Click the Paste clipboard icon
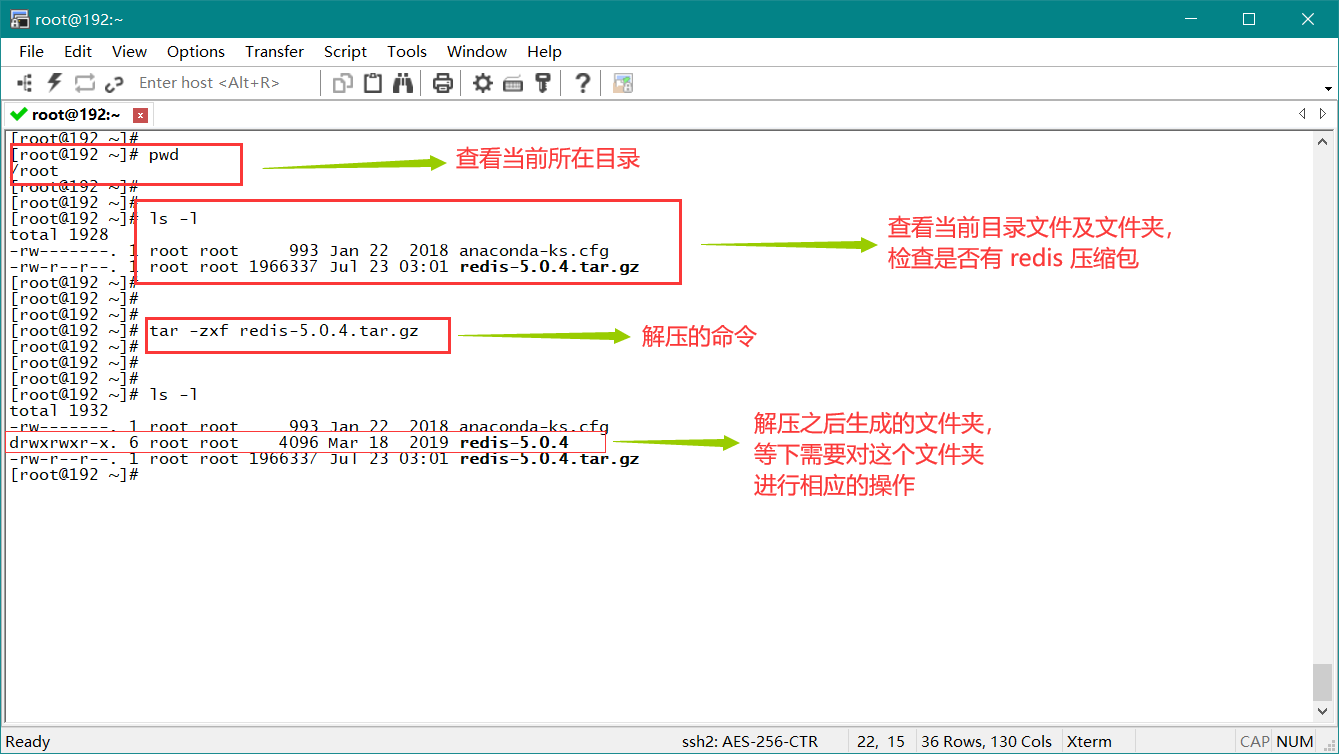This screenshot has width=1339, height=754. pyautogui.click(x=373, y=83)
